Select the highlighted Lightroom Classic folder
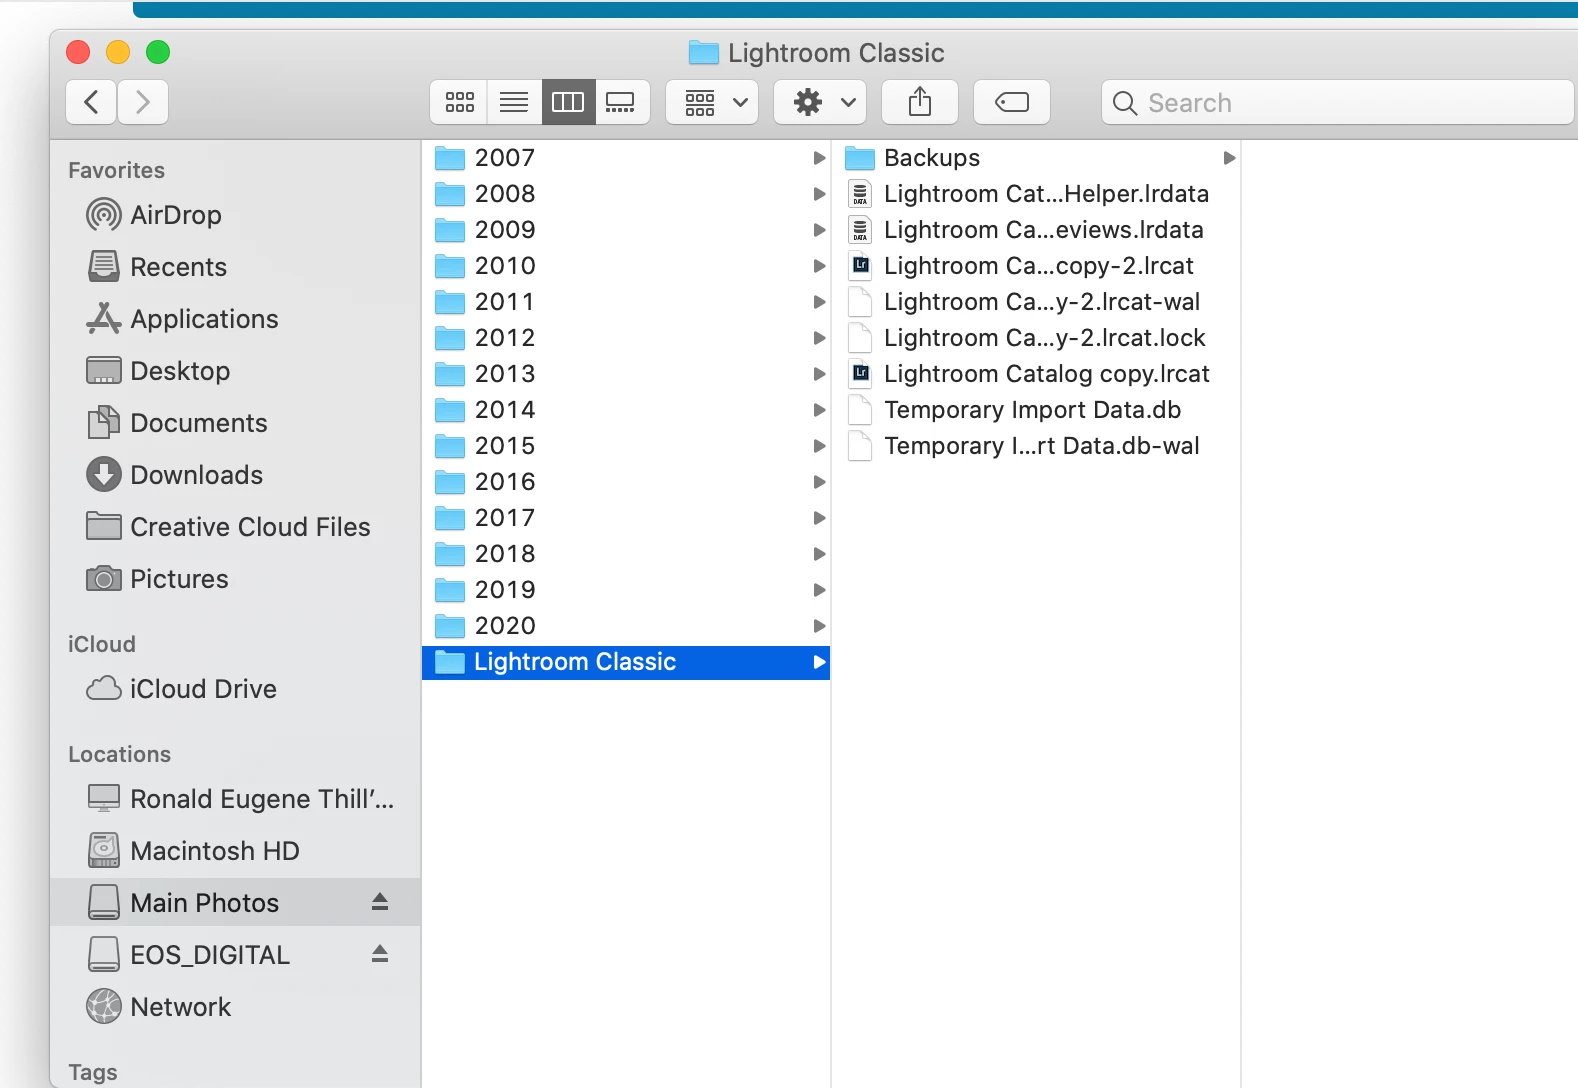Viewport: 1578px width, 1088px height. coord(626,662)
